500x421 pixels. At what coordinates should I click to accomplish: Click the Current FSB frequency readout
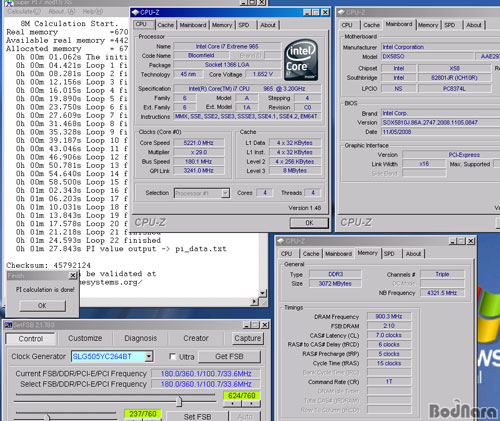206,374
